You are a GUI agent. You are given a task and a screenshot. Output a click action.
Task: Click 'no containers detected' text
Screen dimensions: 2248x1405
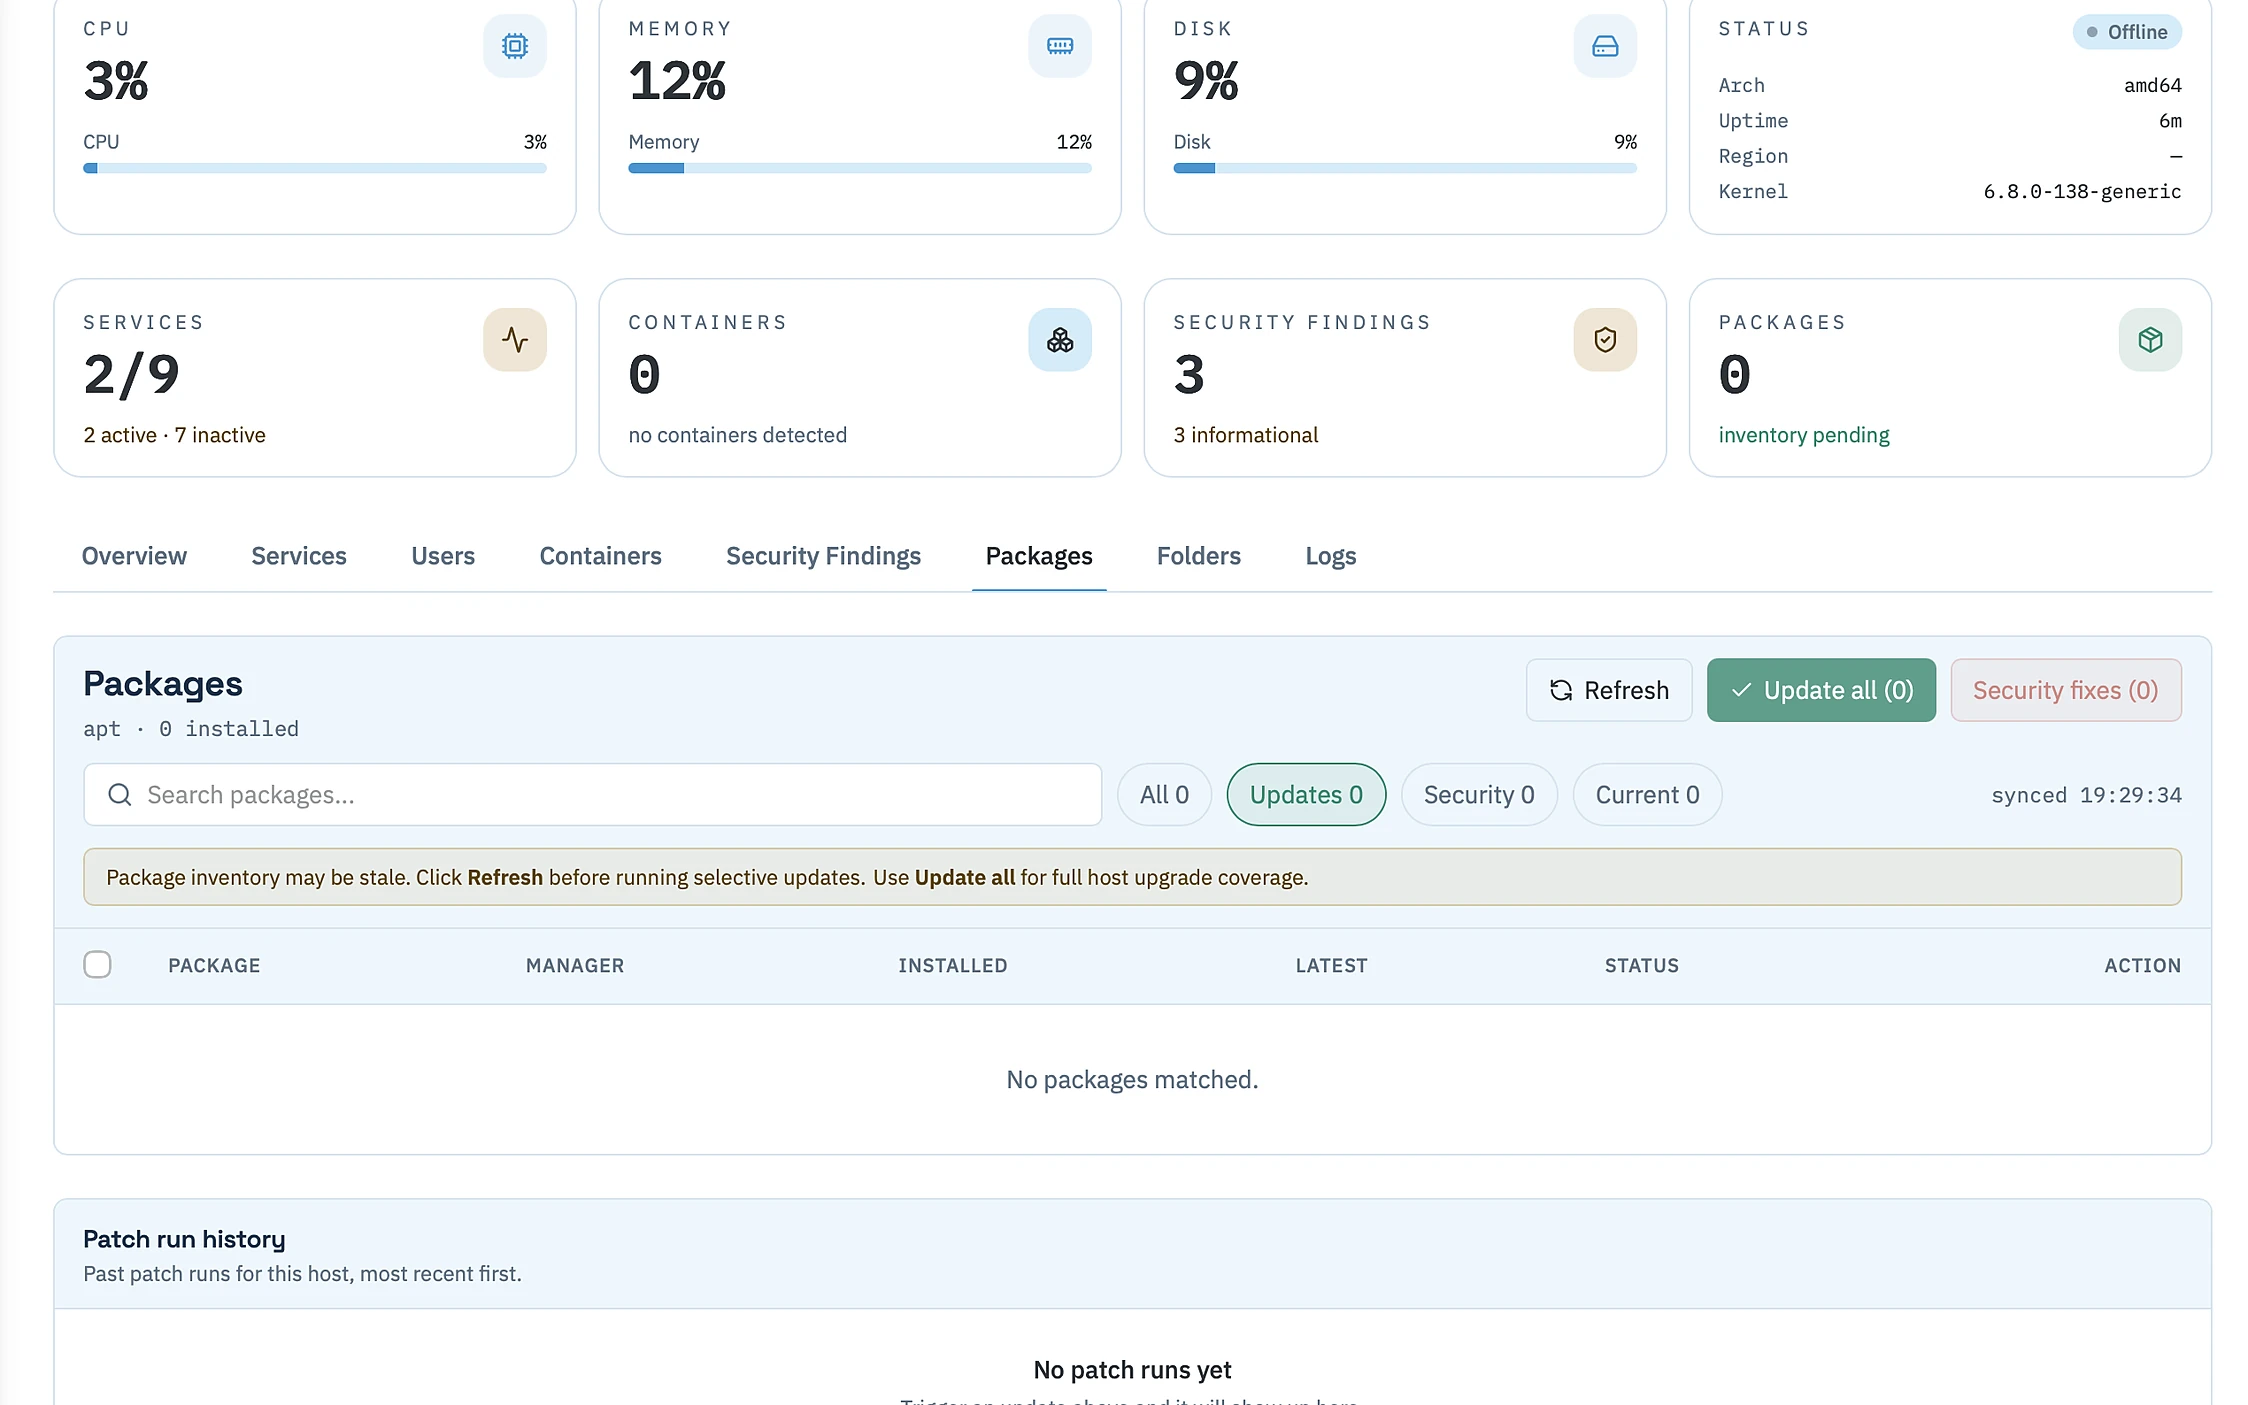coord(738,435)
